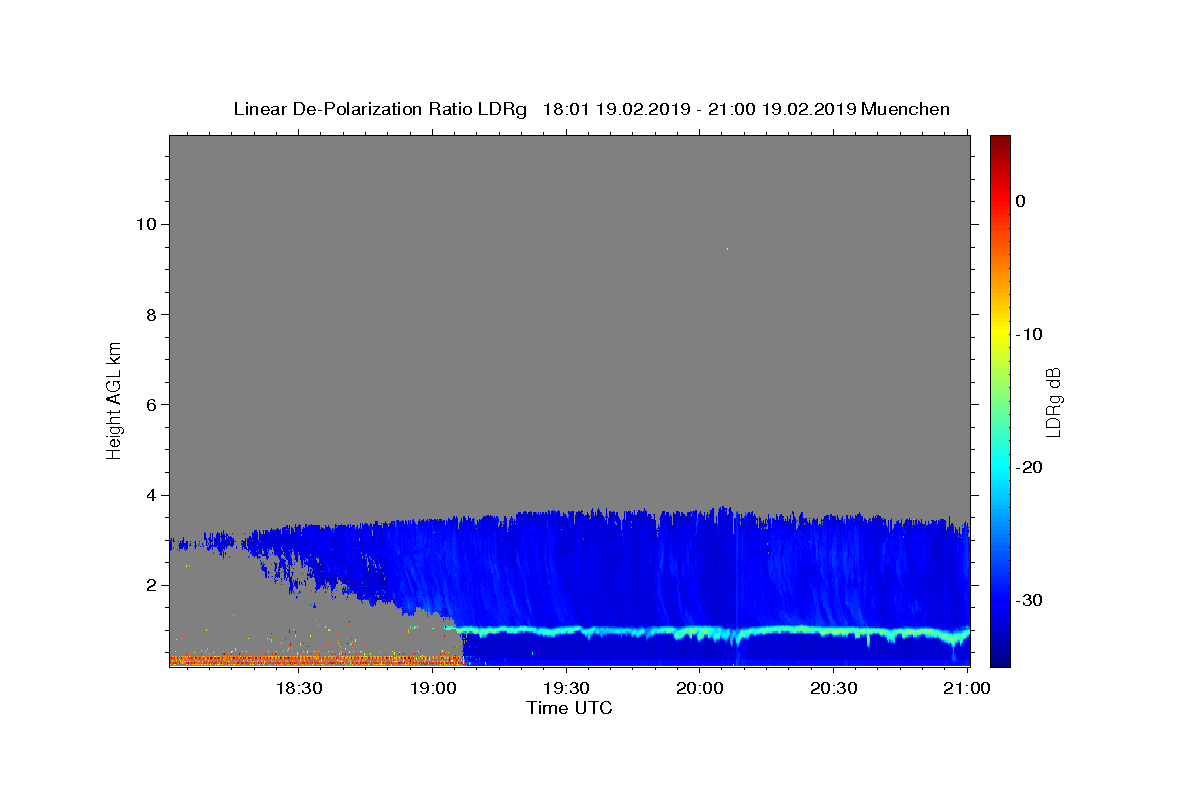Screen dimensions: 1200x800
Task: Click the height tick label 8
Action: click(x=151, y=315)
